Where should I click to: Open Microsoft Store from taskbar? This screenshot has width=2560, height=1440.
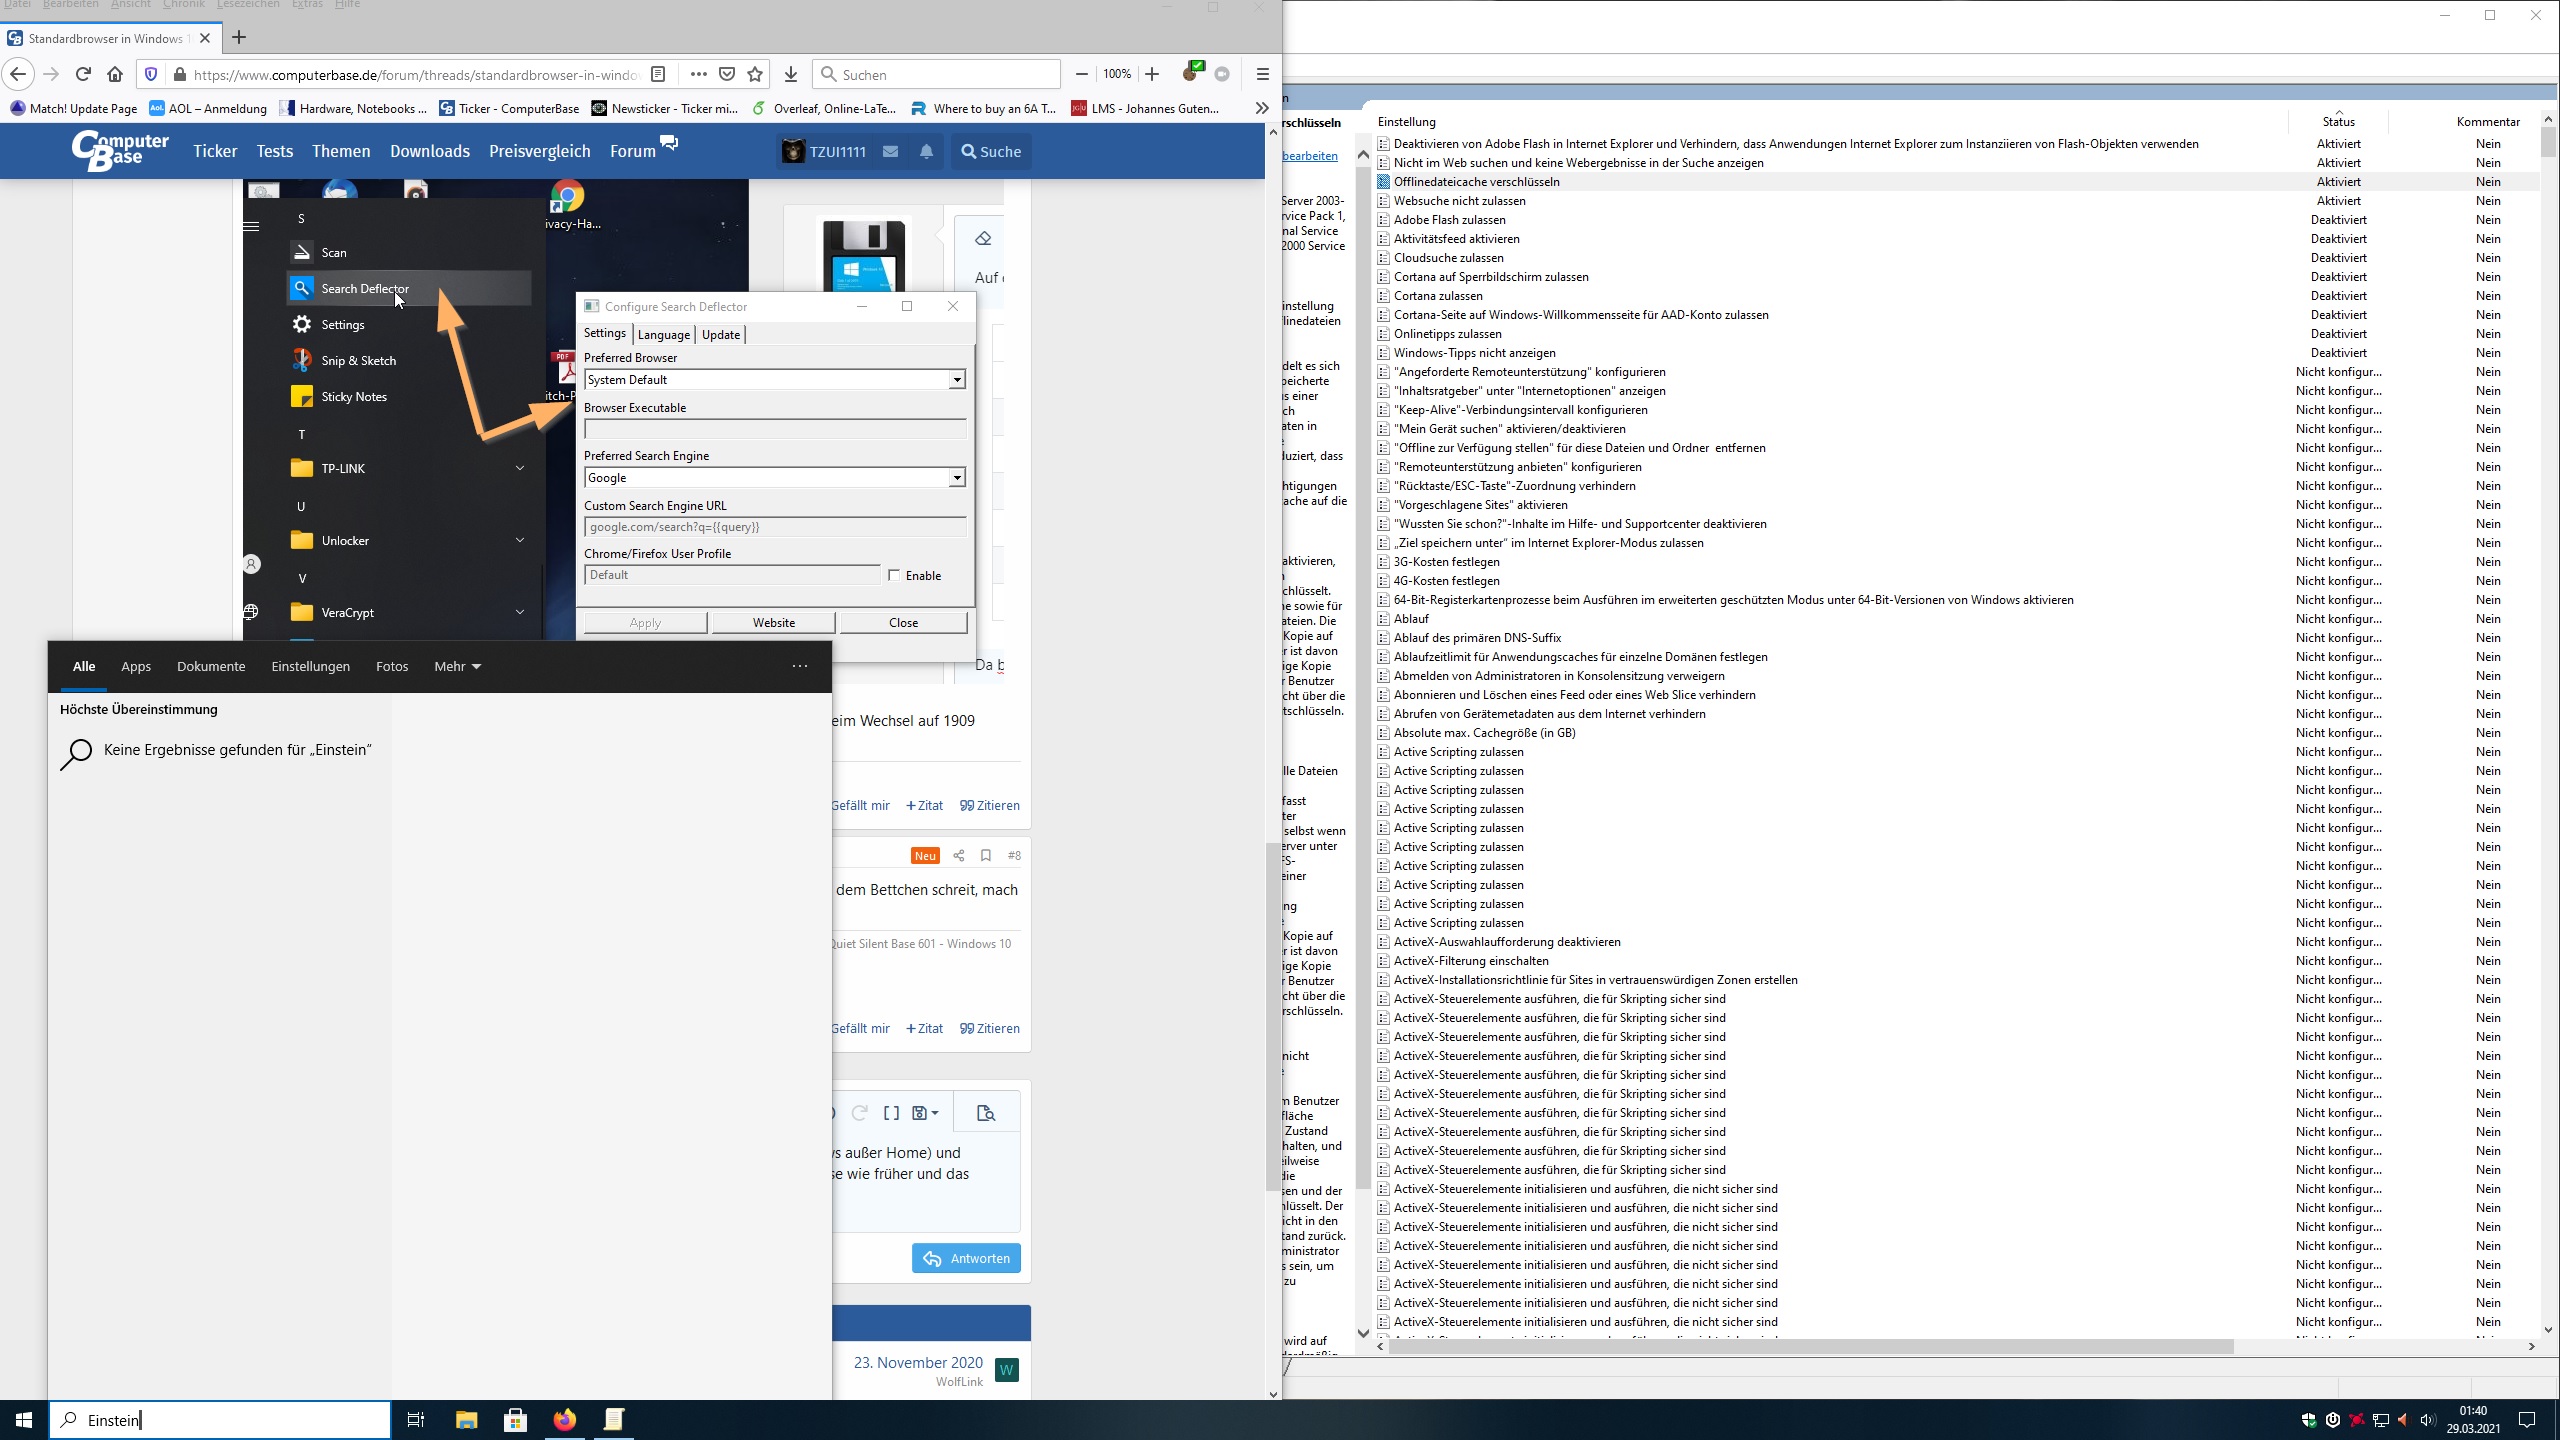515,1420
